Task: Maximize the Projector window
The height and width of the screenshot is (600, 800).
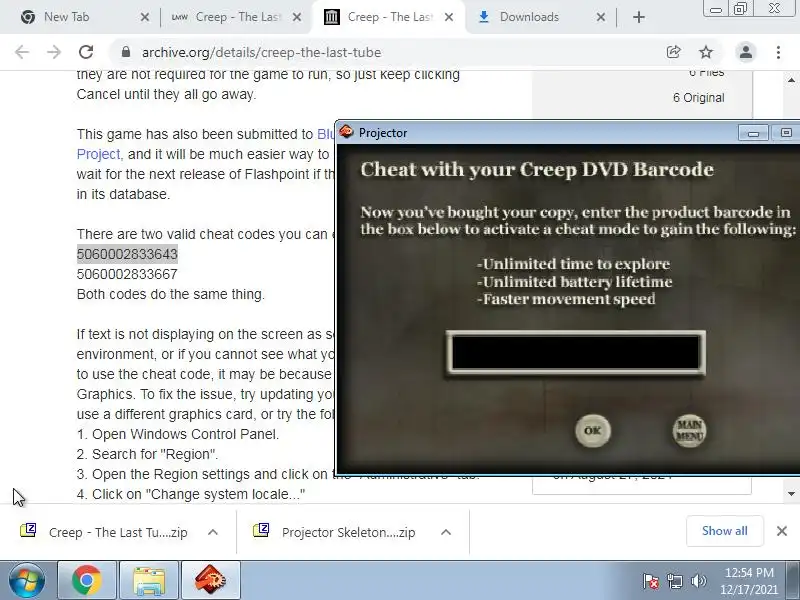Action: [785, 133]
